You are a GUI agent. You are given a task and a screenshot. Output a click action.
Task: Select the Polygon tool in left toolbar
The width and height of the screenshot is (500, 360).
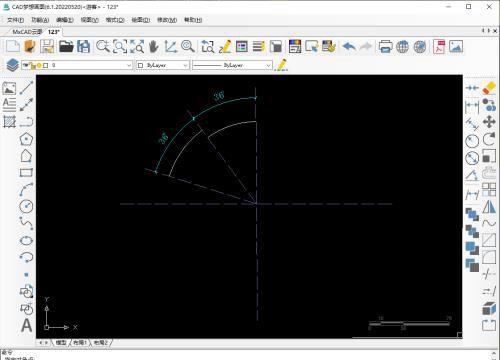(26, 139)
